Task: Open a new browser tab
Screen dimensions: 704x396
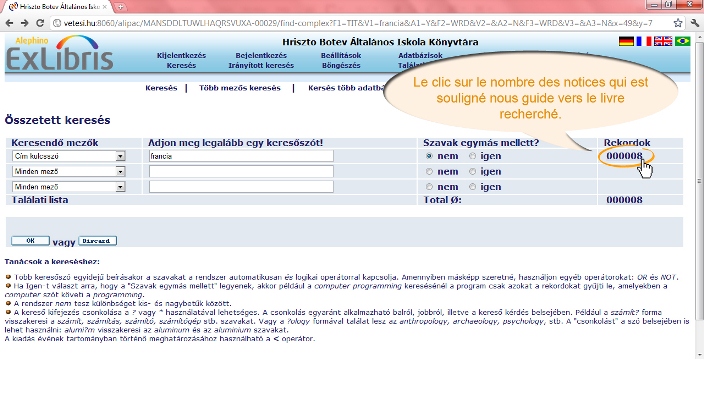Action: tap(120, 7)
